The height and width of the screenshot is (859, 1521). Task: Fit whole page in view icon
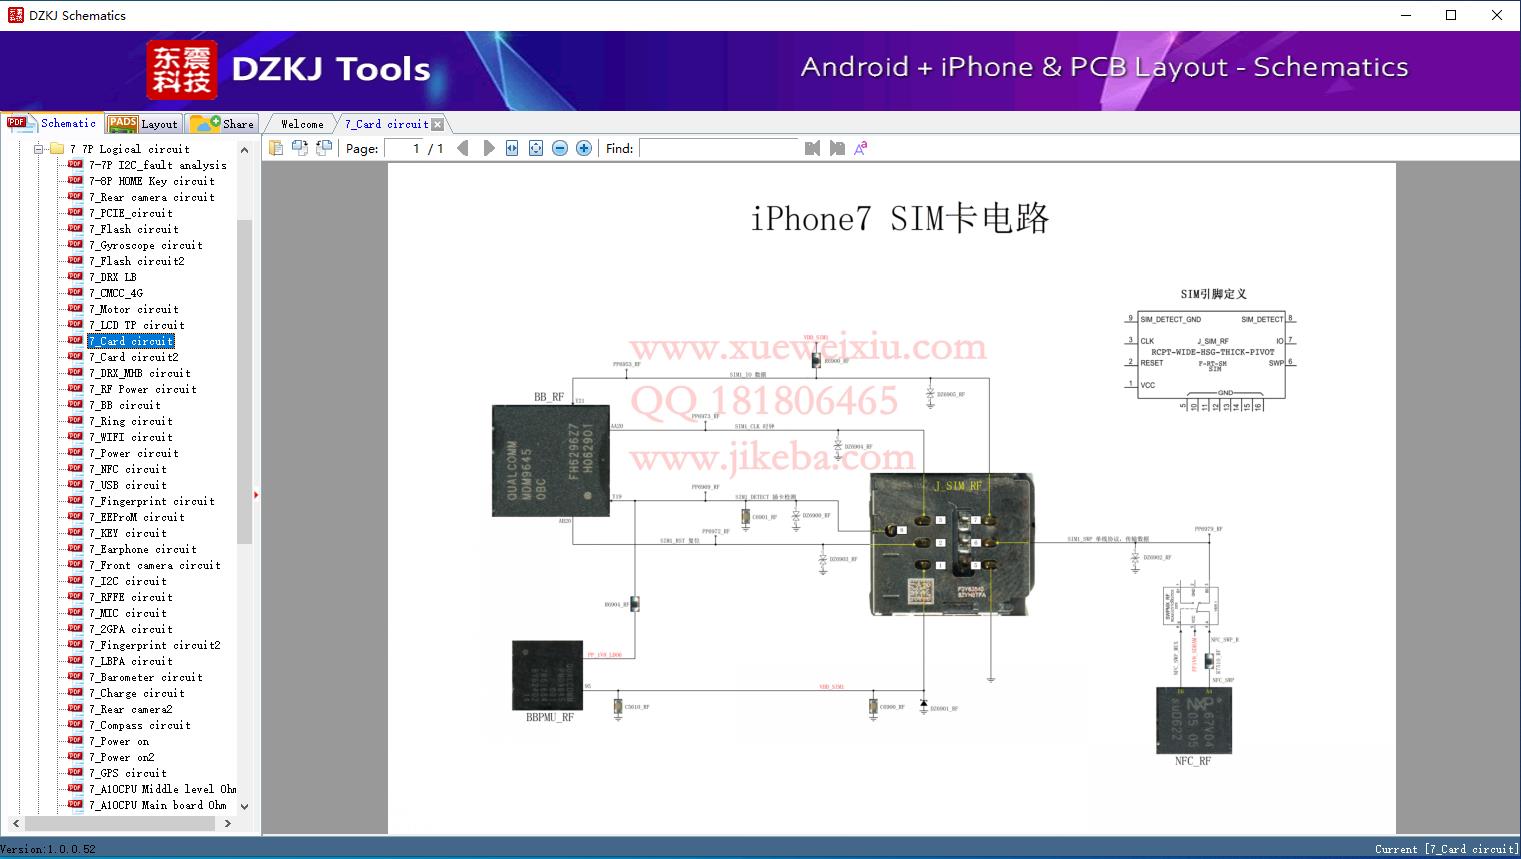536,148
